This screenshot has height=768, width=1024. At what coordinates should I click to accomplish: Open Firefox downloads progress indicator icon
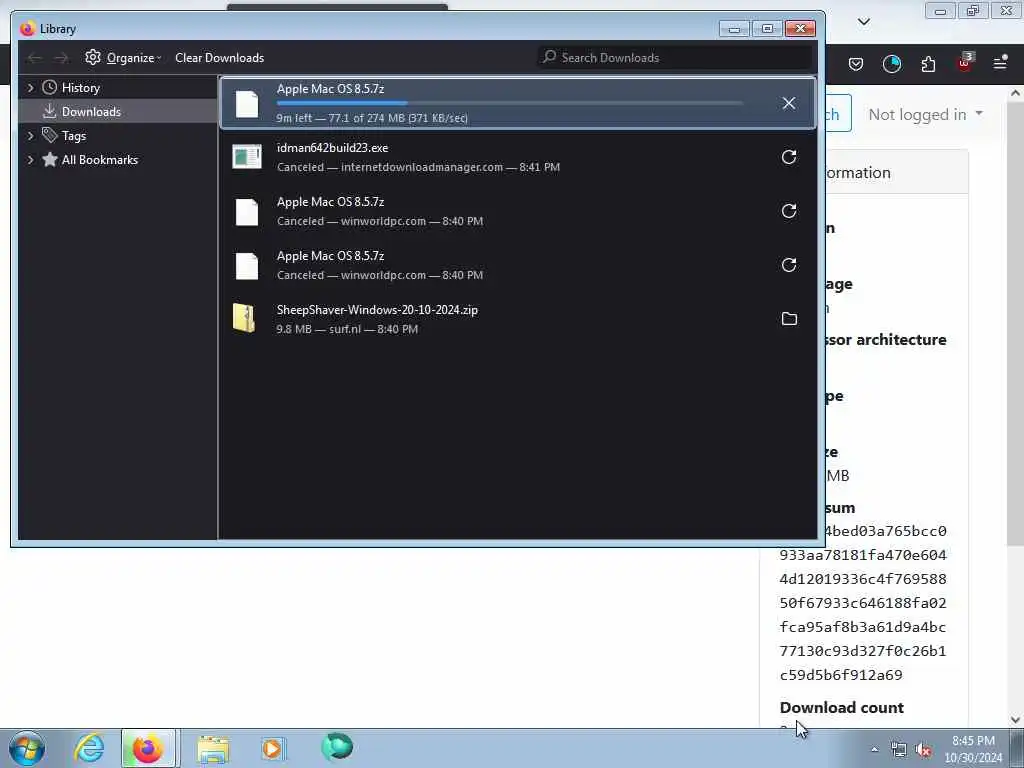[x=891, y=63]
